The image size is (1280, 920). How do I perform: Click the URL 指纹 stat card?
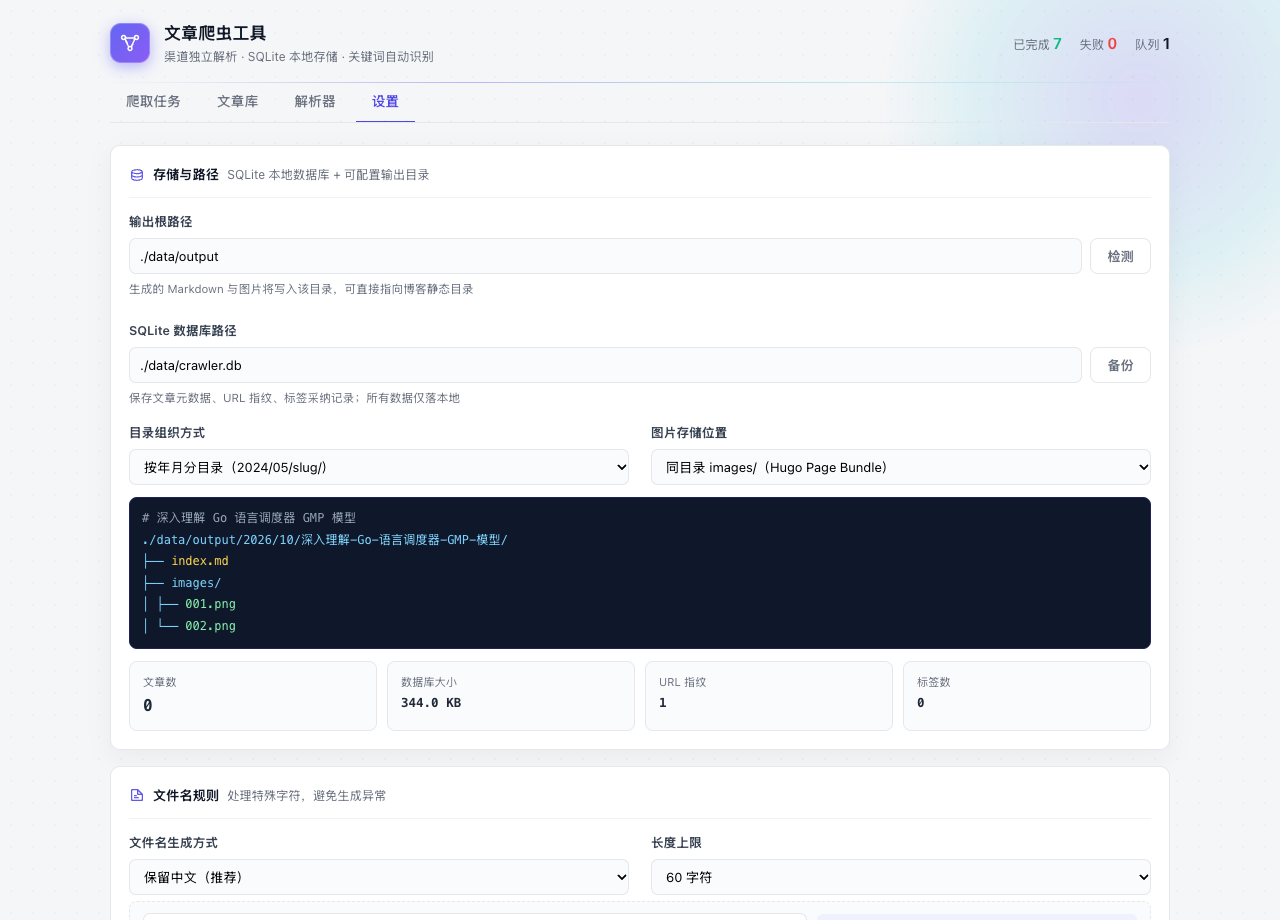[x=769, y=696]
